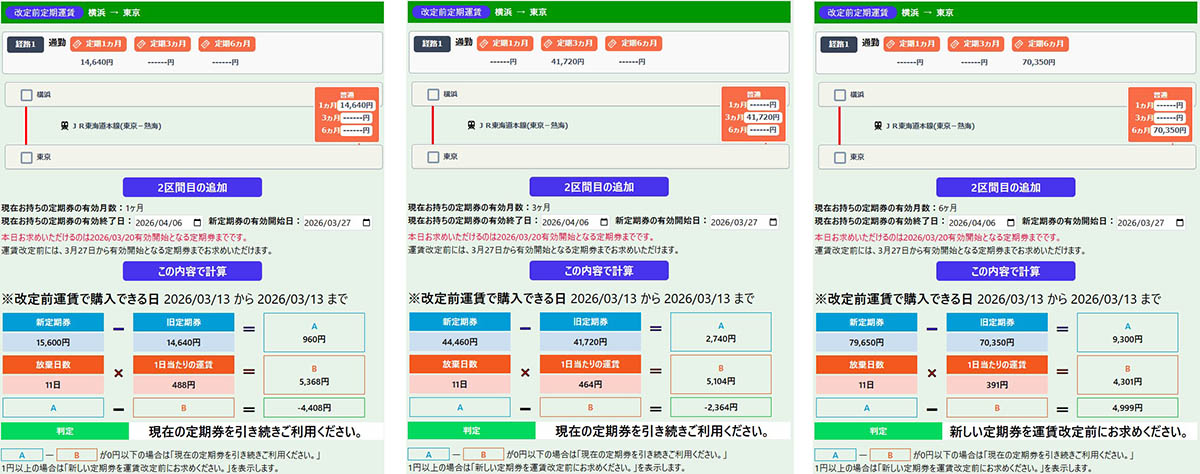Select 経路1 label in the 14,640円 panel
1200x474 pixels.
click(x=25, y=45)
